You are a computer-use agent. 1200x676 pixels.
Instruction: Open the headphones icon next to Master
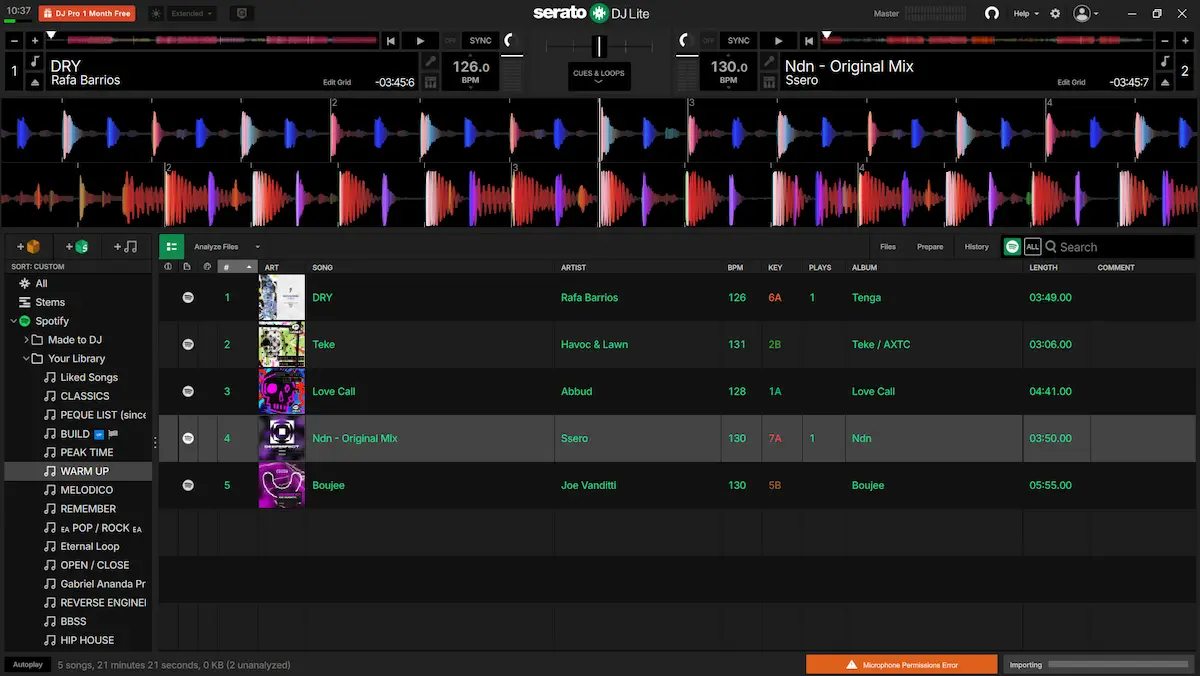click(992, 14)
